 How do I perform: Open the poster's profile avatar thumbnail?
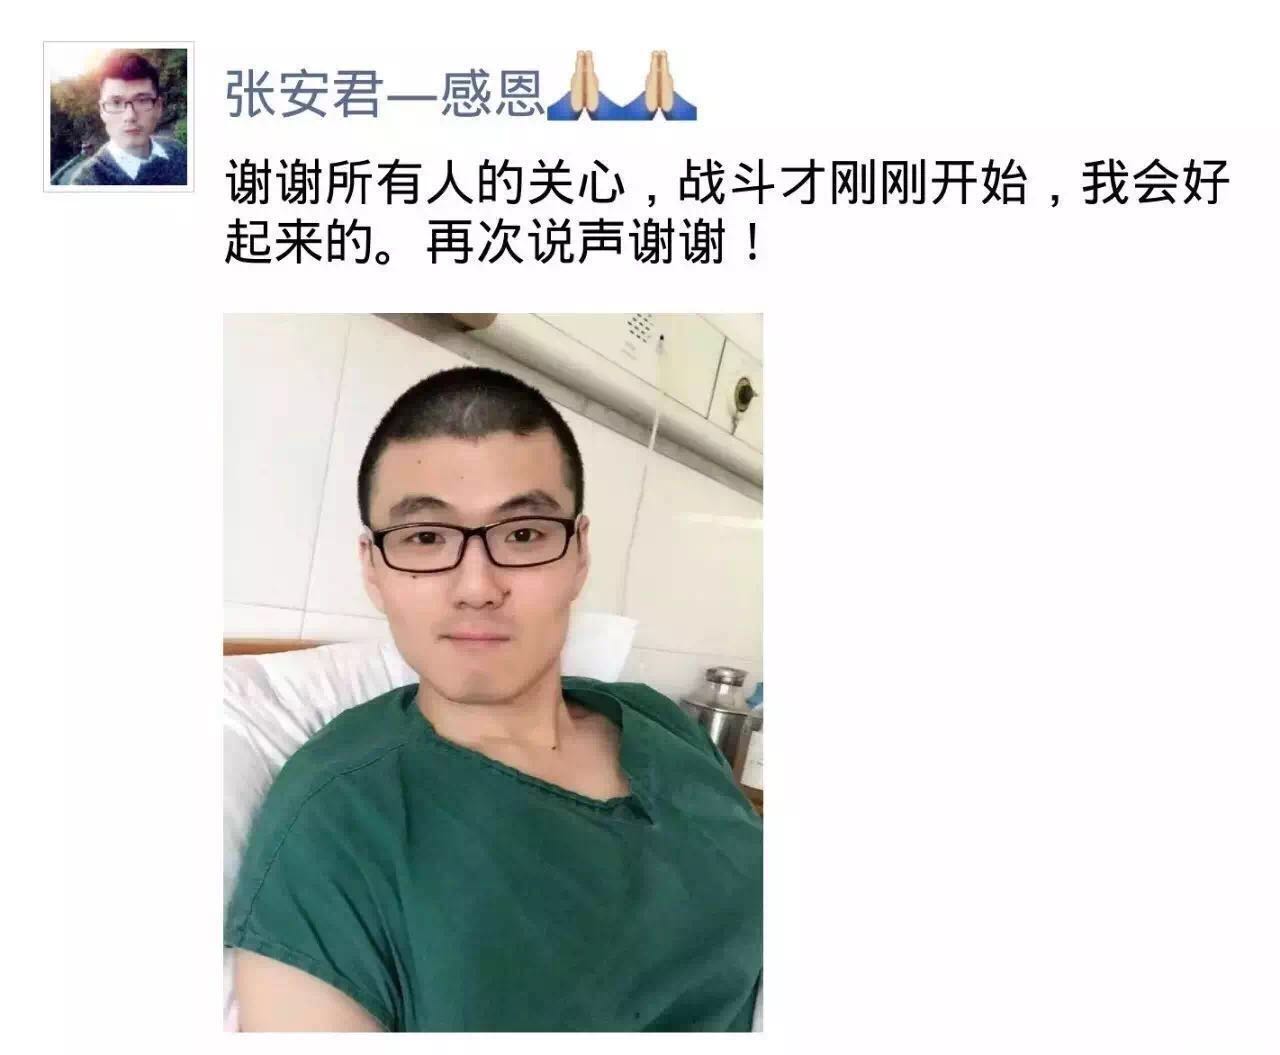tap(118, 117)
